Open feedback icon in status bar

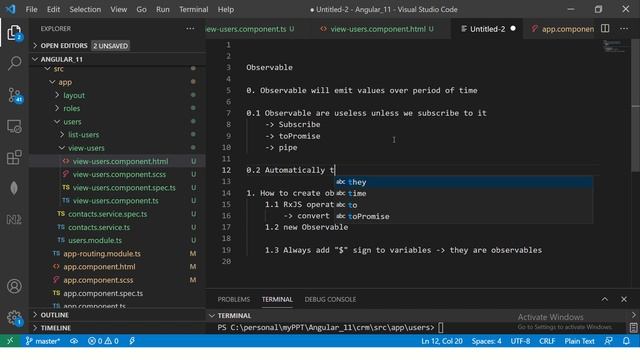tap(608, 341)
